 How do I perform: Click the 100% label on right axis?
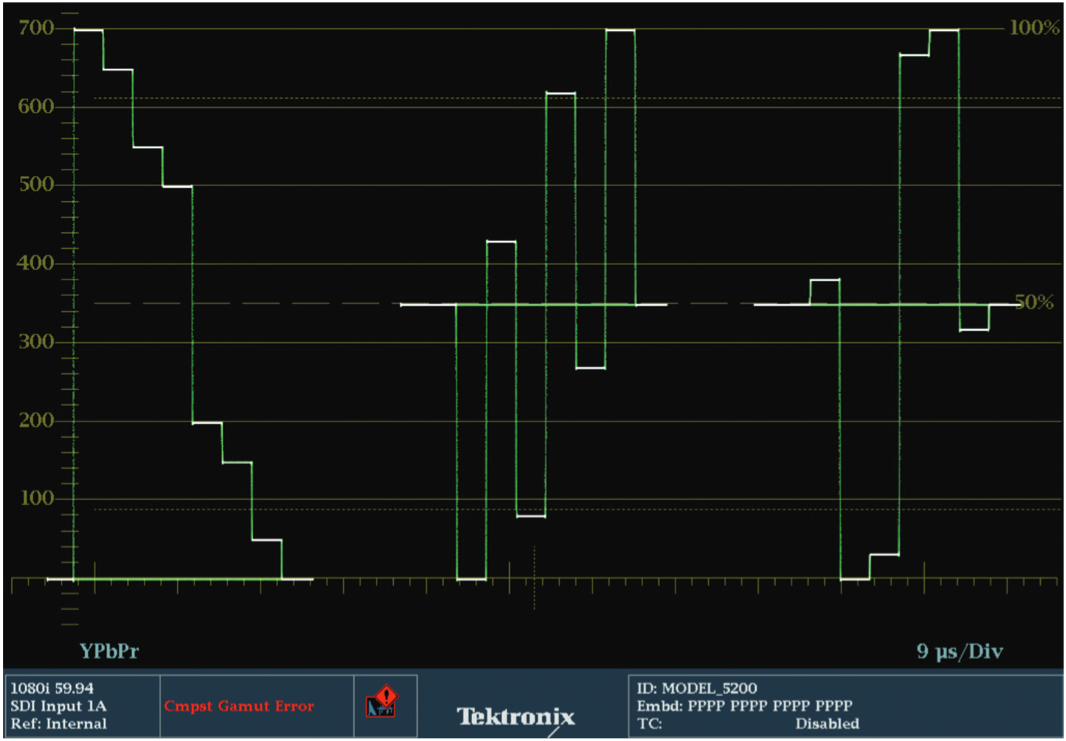click(1034, 29)
